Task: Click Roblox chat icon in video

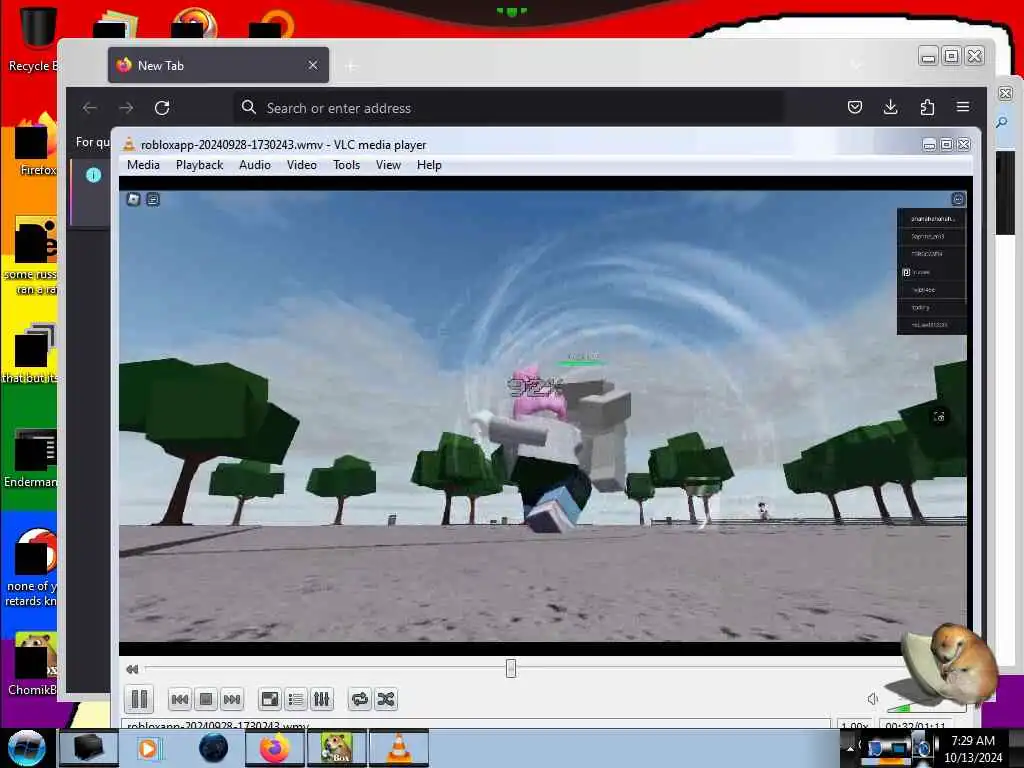Action: (x=153, y=199)
